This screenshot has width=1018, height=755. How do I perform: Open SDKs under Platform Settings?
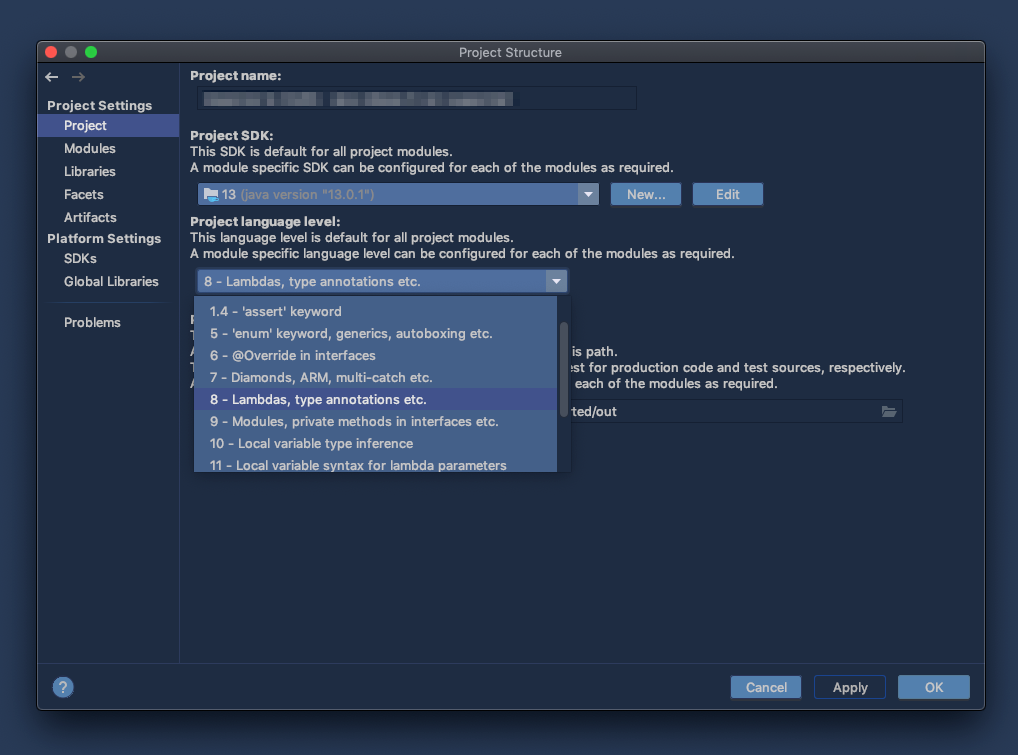pyautogui.click(x=80, y=258)
